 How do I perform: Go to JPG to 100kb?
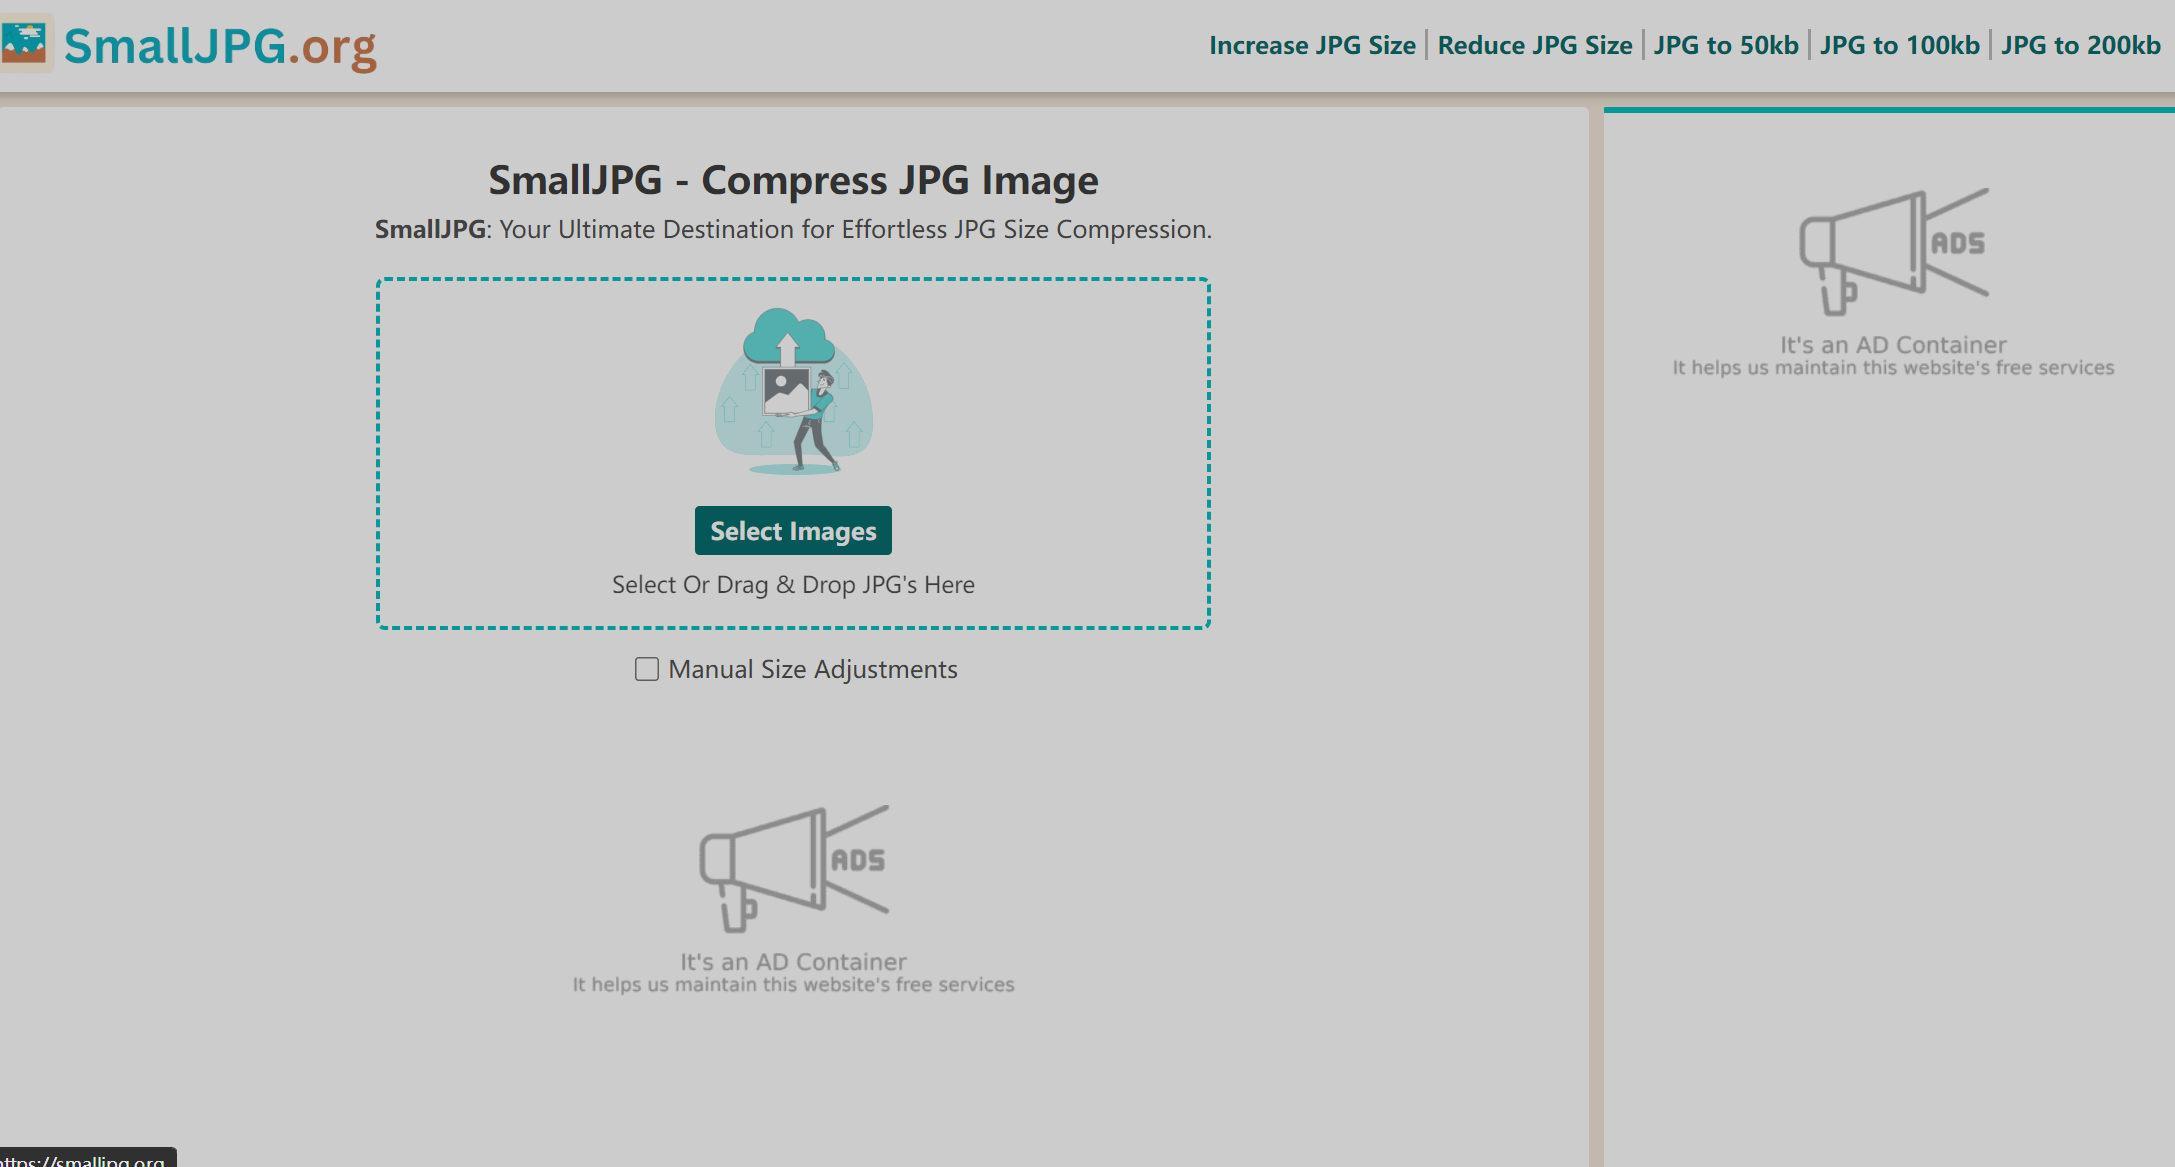(1899, 45)
